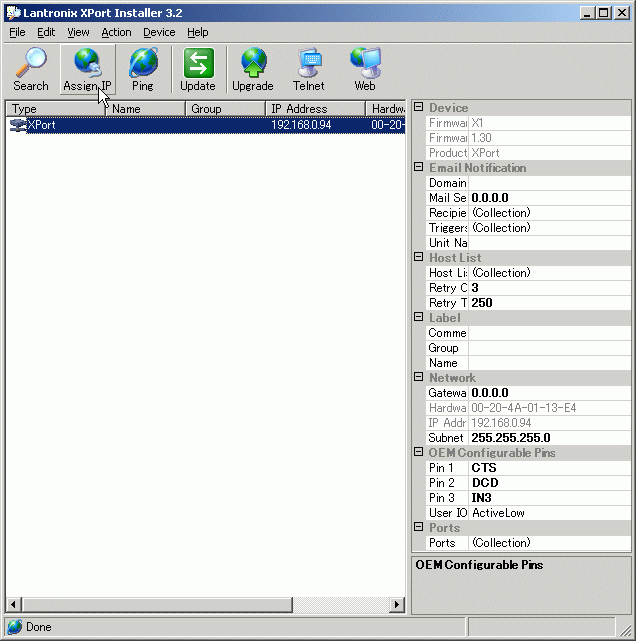Select the User IO ActiveLow value
The width and height of the screenshot is (636, 641).
(x=549, y=513)
